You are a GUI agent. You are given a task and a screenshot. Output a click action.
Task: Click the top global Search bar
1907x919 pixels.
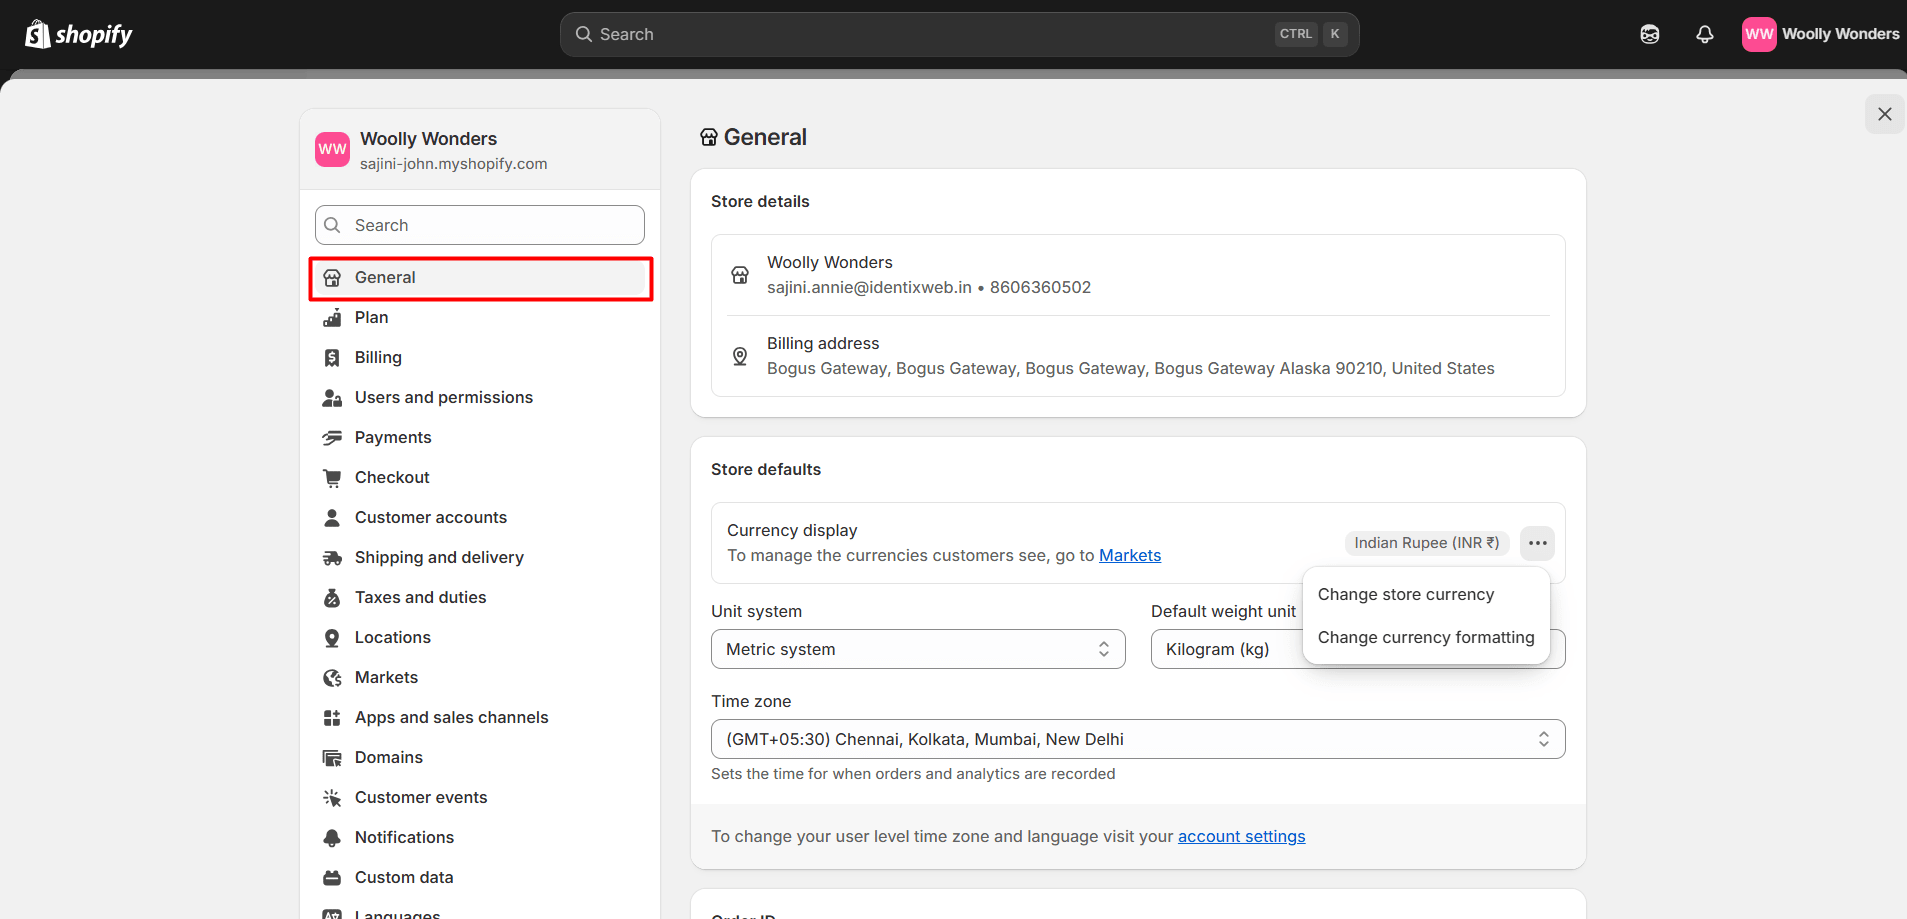[959, 34]
